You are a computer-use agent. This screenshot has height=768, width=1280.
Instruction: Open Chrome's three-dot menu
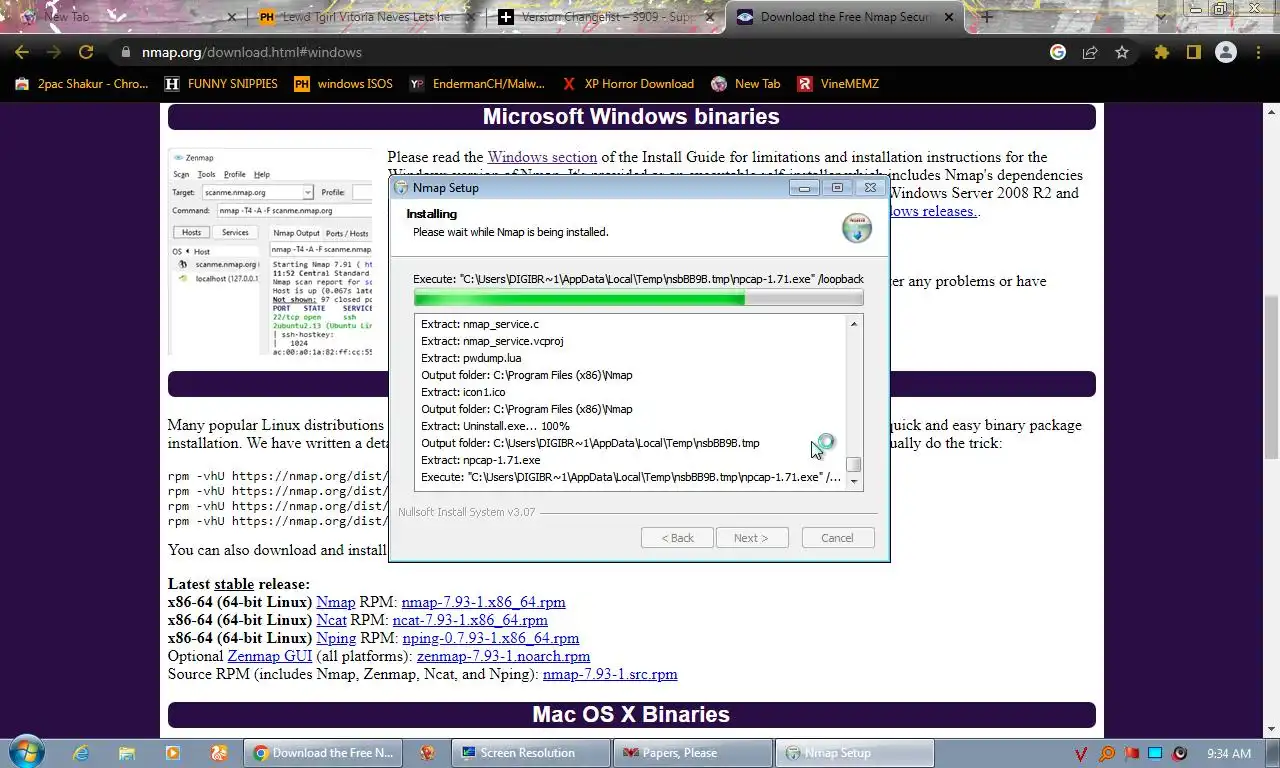(1258, 52)
